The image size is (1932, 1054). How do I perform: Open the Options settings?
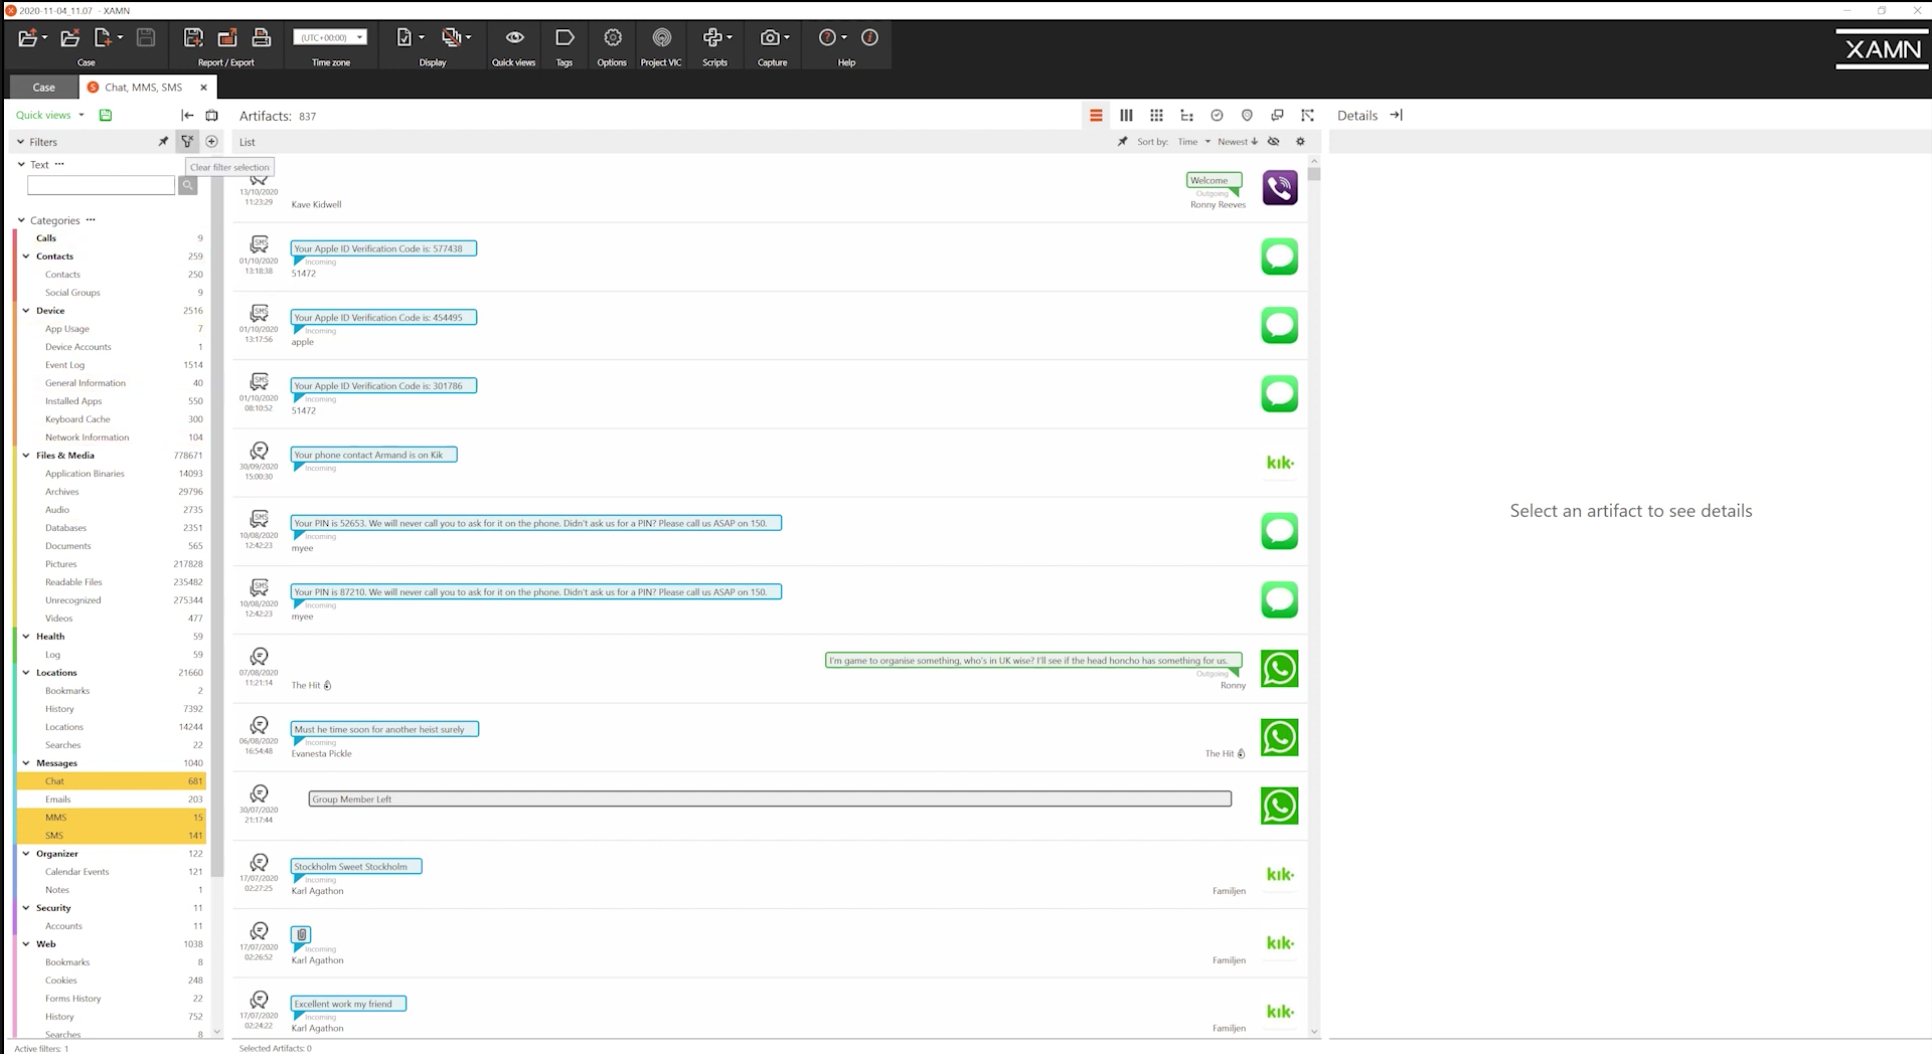pyautogui.click(x=611, y=46)
